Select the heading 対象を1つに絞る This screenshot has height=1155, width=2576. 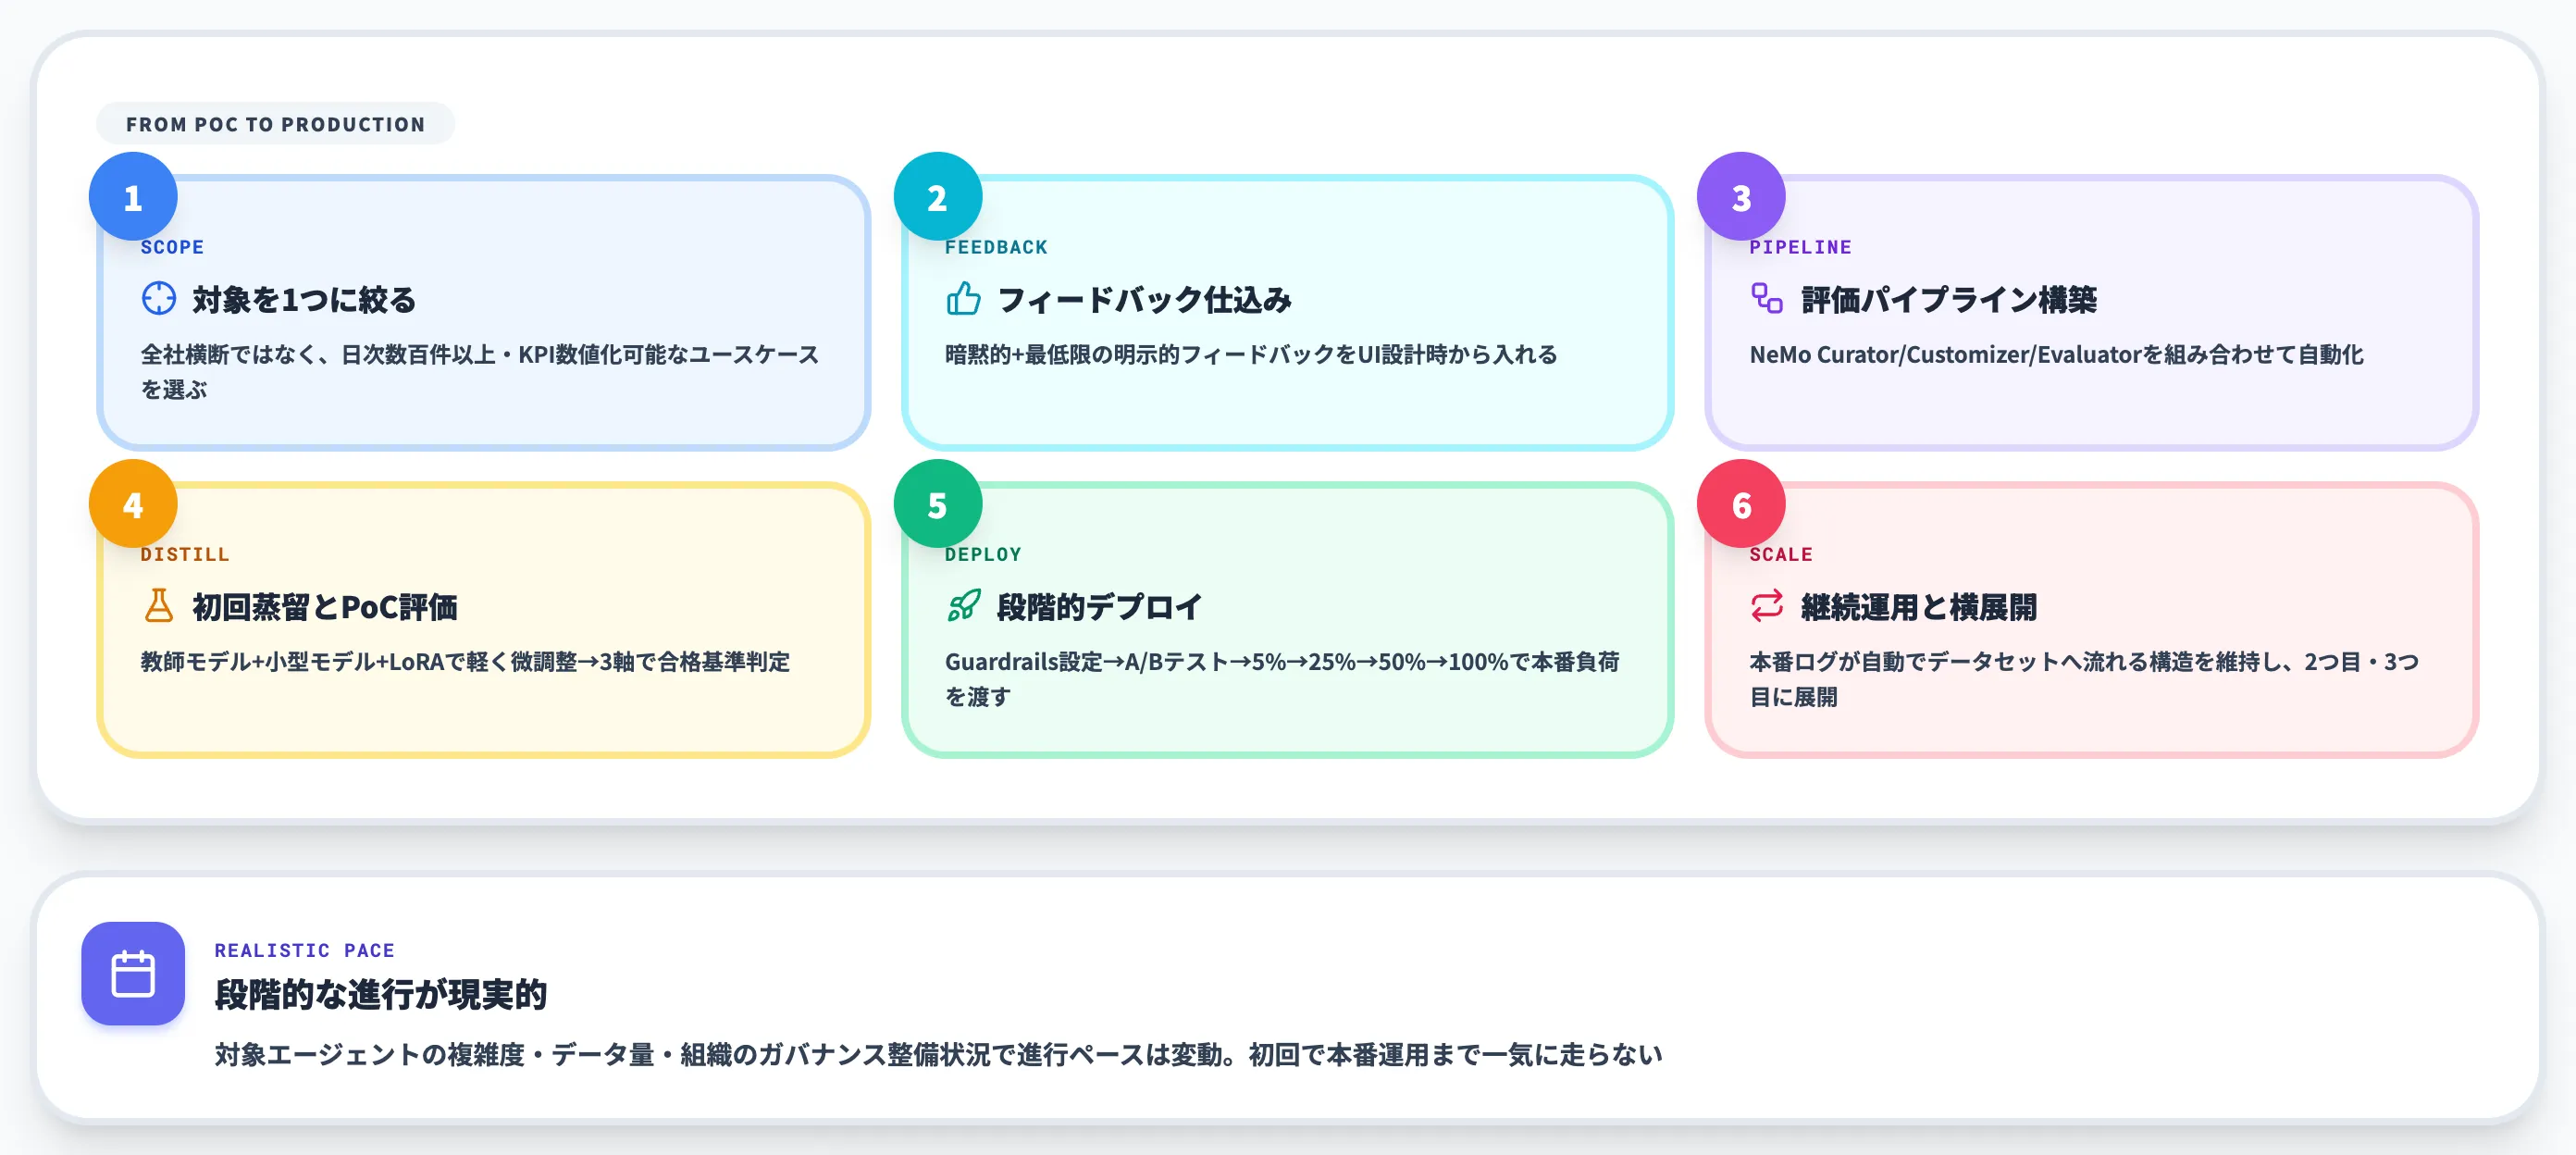pos(304,299)
